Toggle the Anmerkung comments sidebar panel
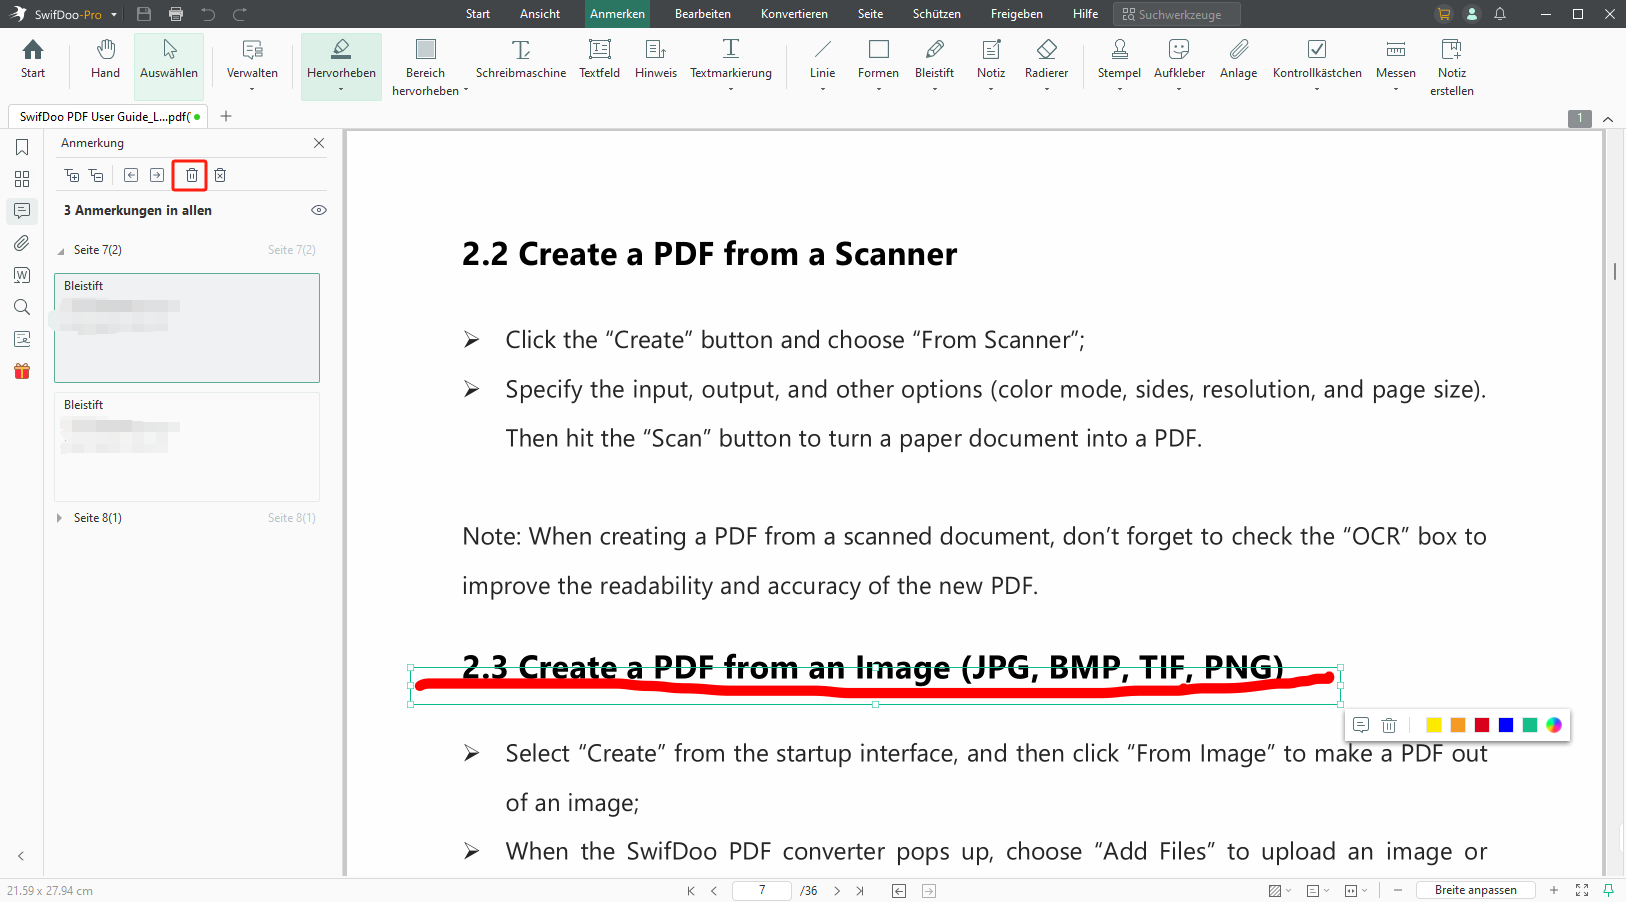 pos(22,211)
